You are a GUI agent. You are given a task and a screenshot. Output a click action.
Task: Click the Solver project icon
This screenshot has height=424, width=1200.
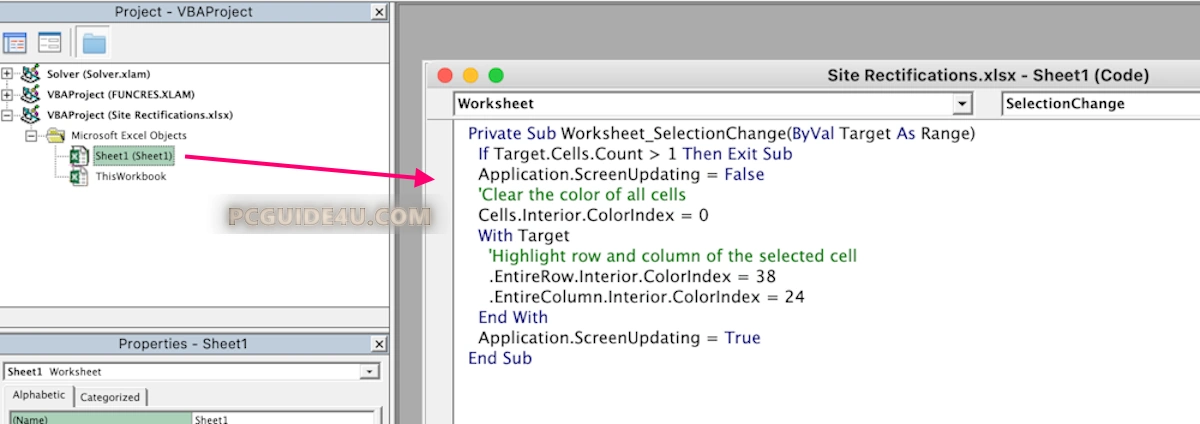pos(31,74)
